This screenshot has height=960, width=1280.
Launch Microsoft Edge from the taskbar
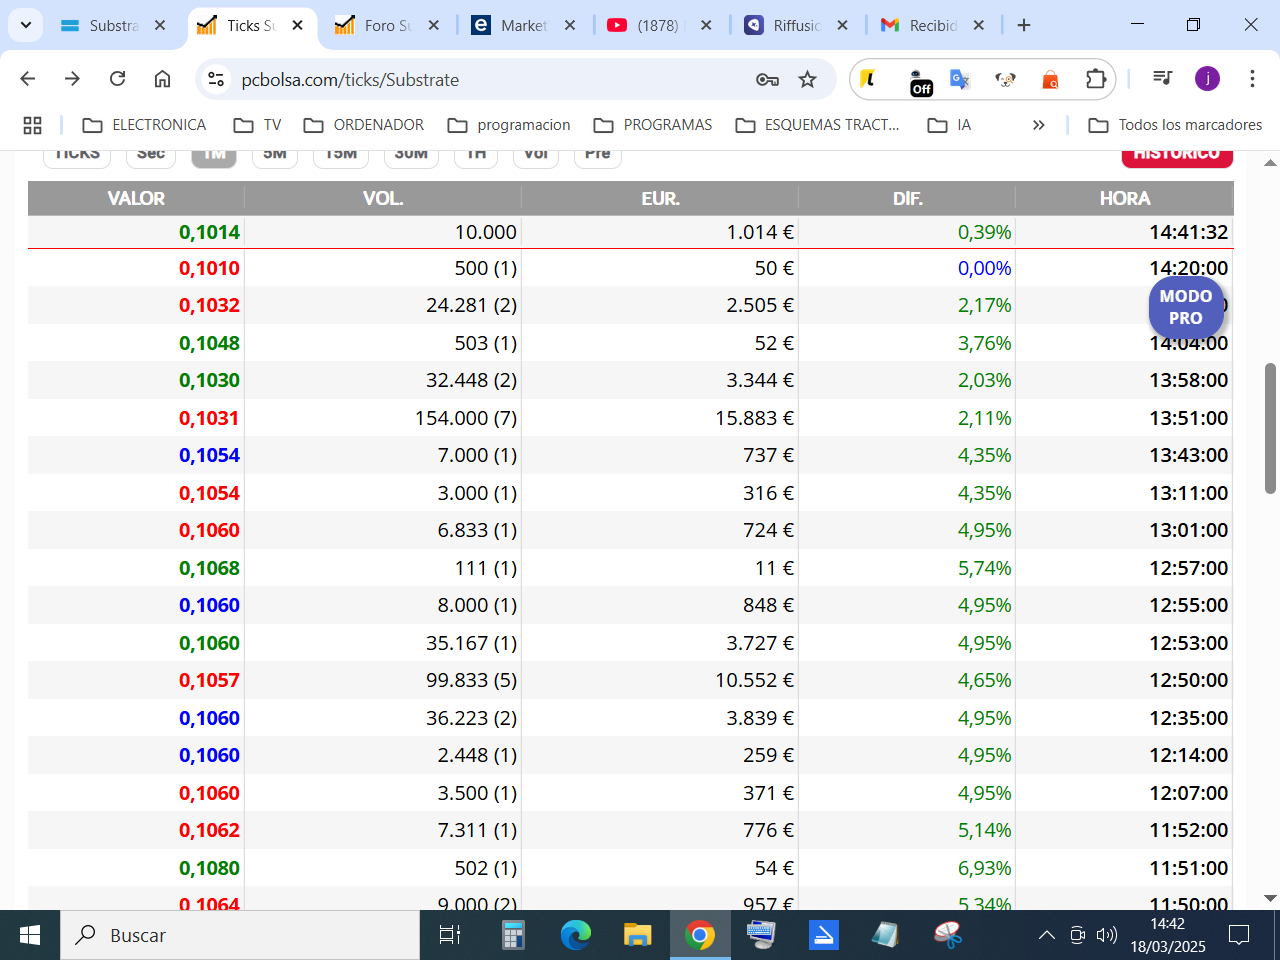click(575, 936)
